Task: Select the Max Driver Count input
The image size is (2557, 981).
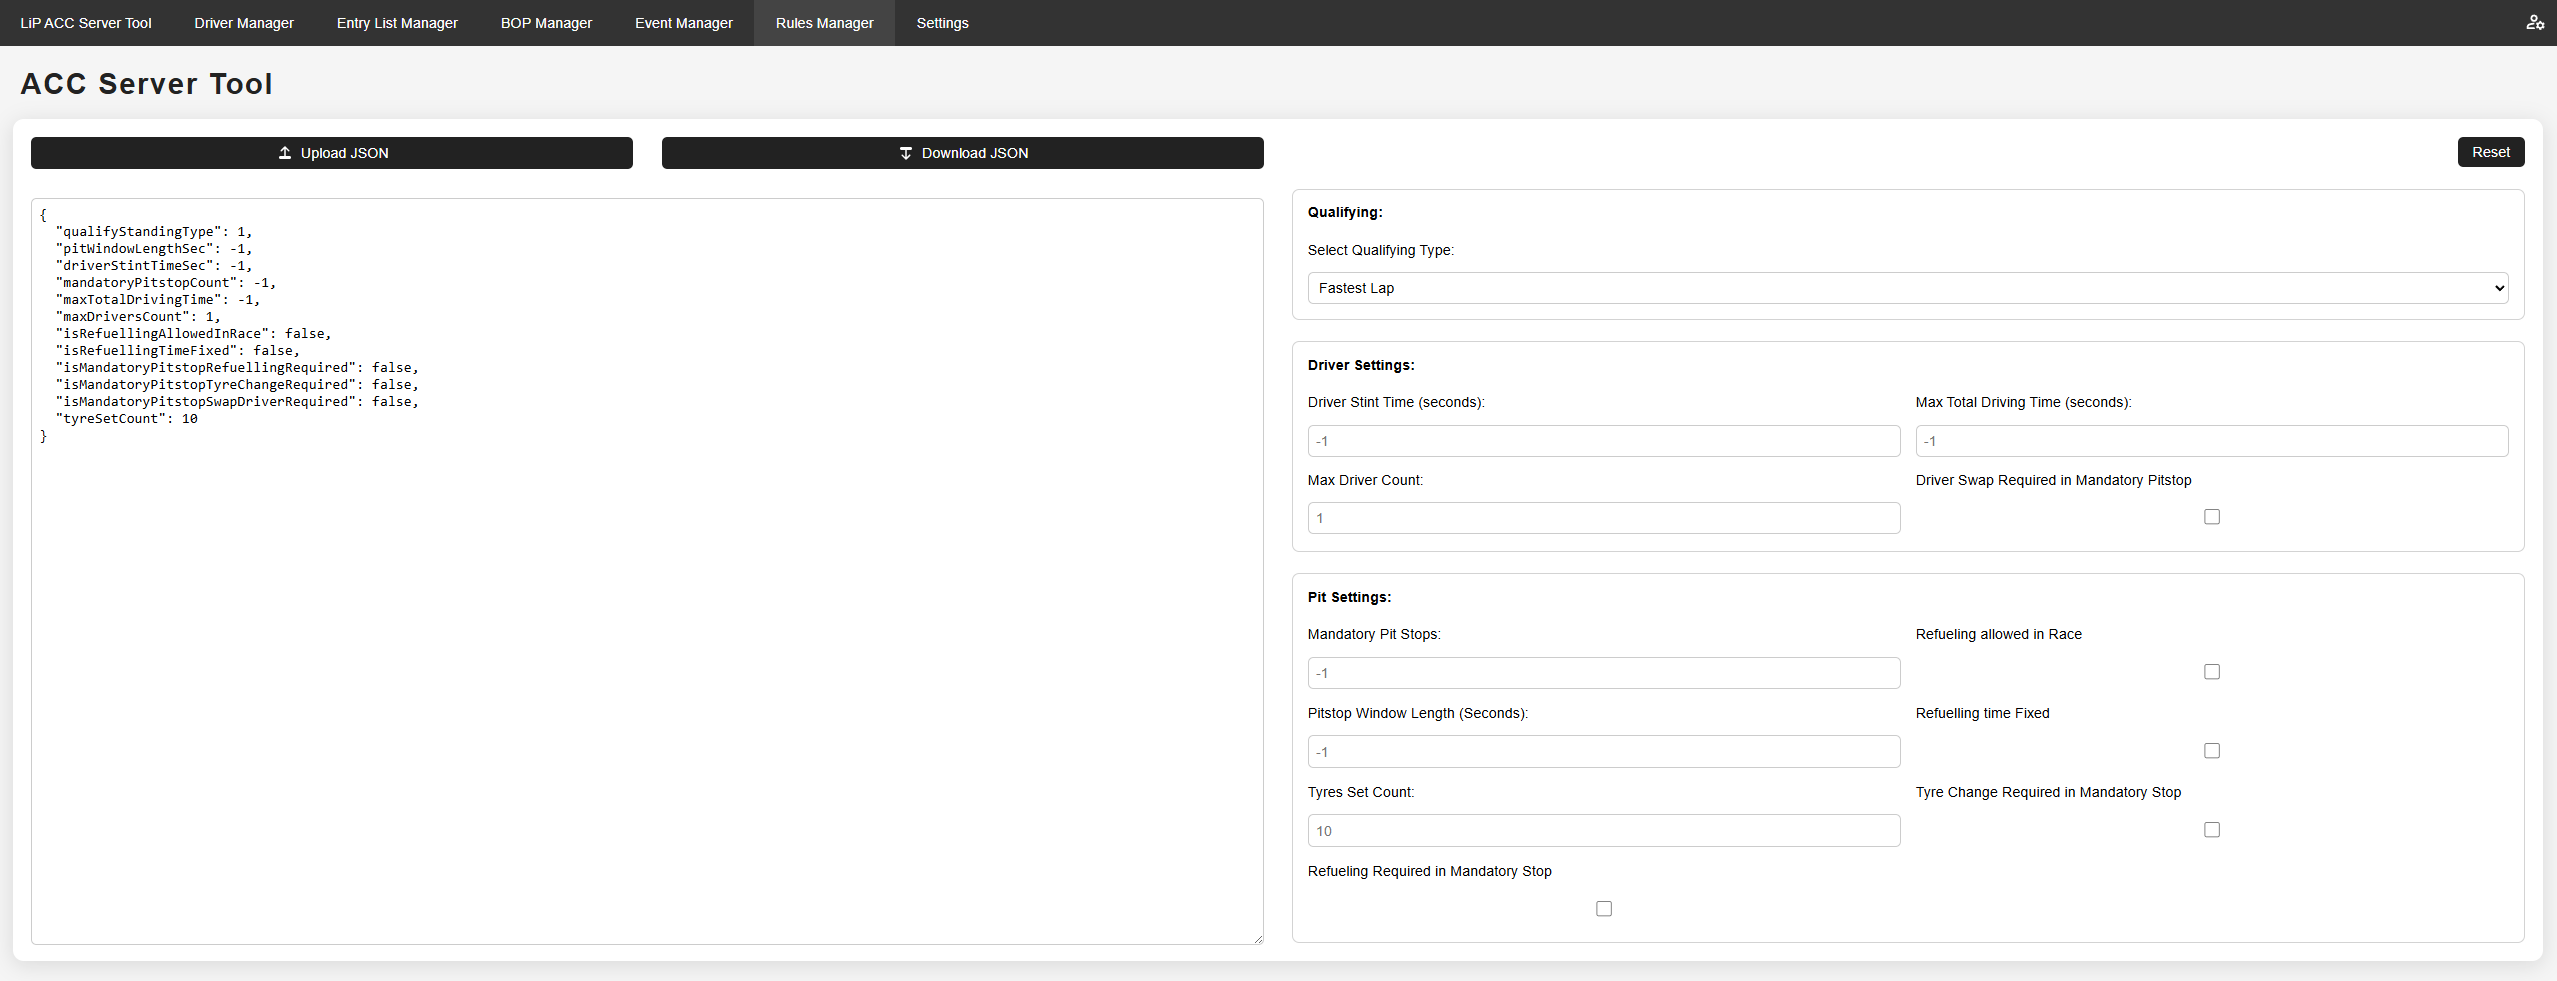Action: (x=1604, y=518)
